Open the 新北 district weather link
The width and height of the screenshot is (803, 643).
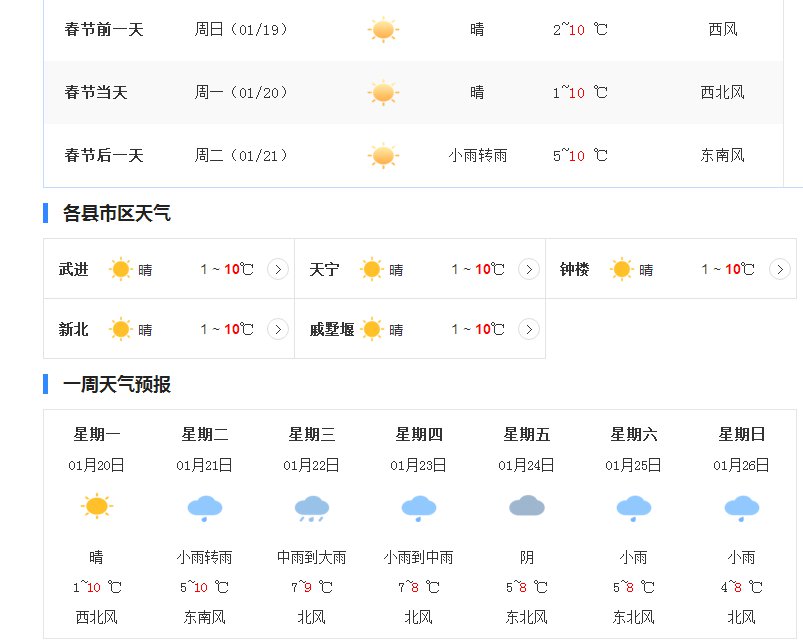pyautogui.click(x=73, y=329)
